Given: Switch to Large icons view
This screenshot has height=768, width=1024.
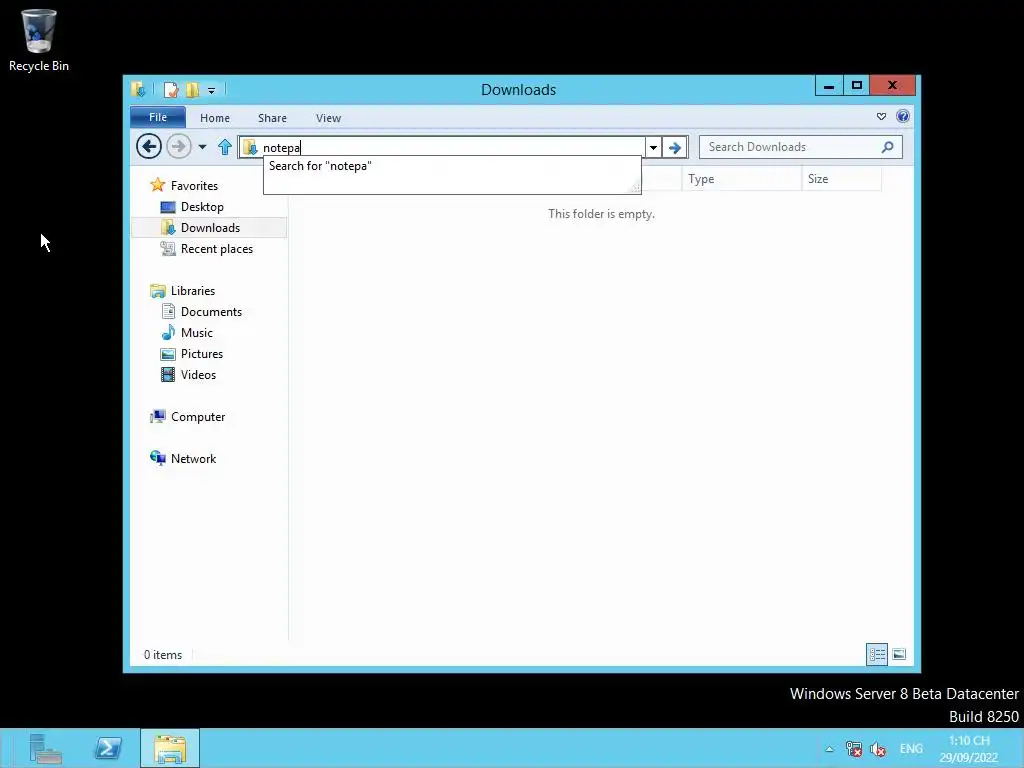Looking at the screenshot, I should point(899,654).
